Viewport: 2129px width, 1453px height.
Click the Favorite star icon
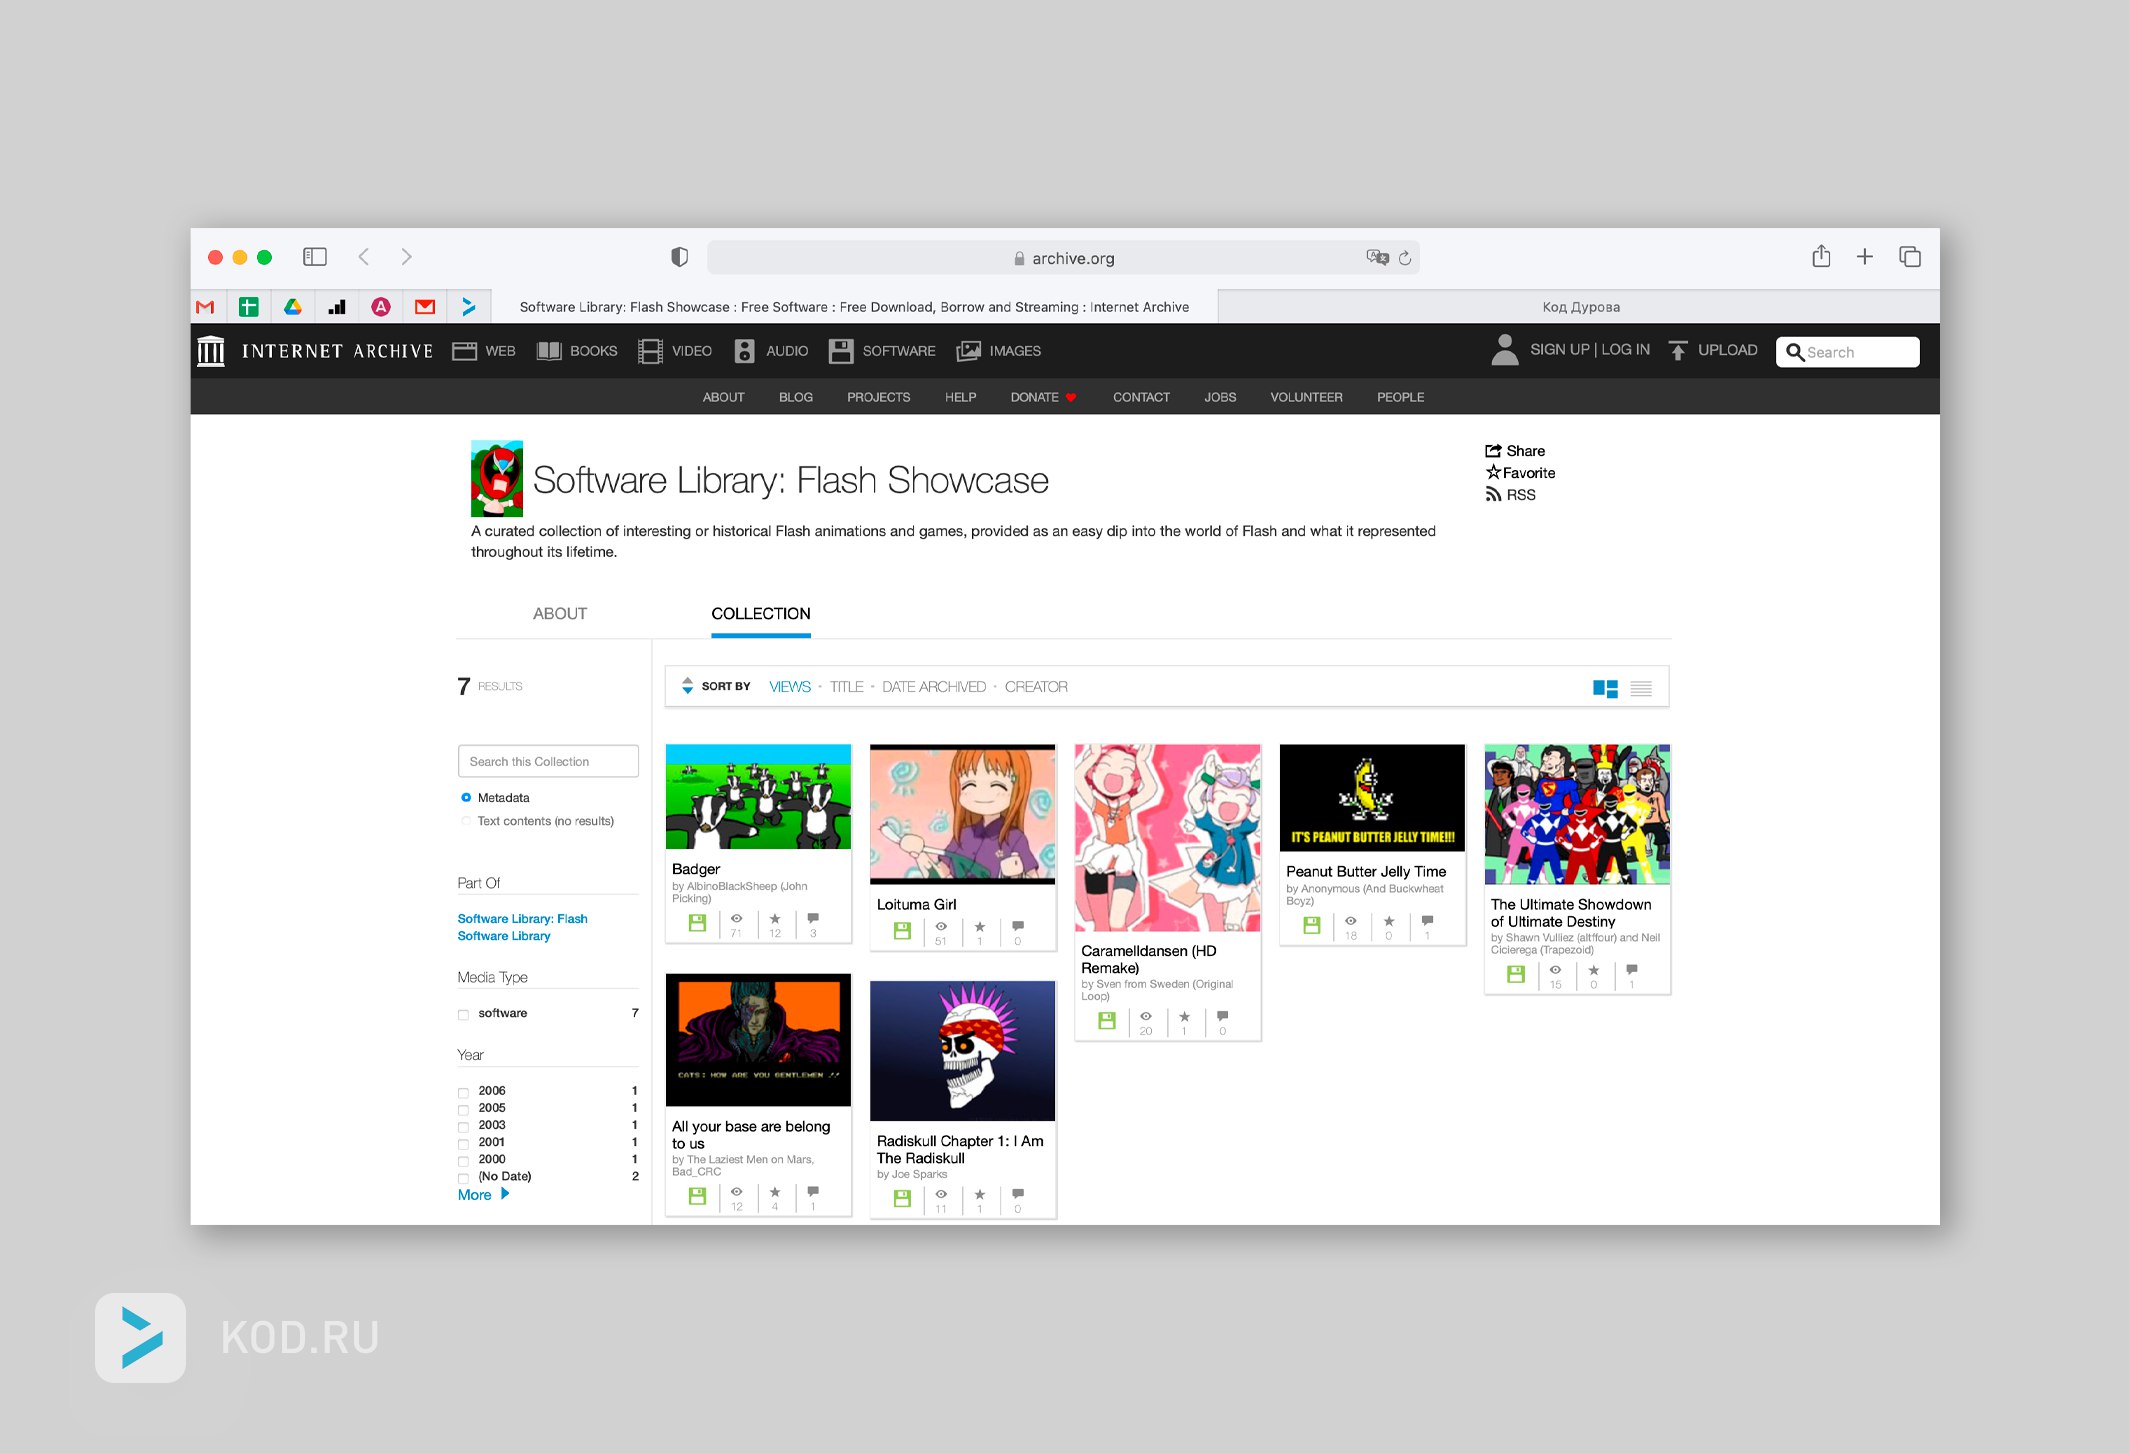click(1493, 472)
